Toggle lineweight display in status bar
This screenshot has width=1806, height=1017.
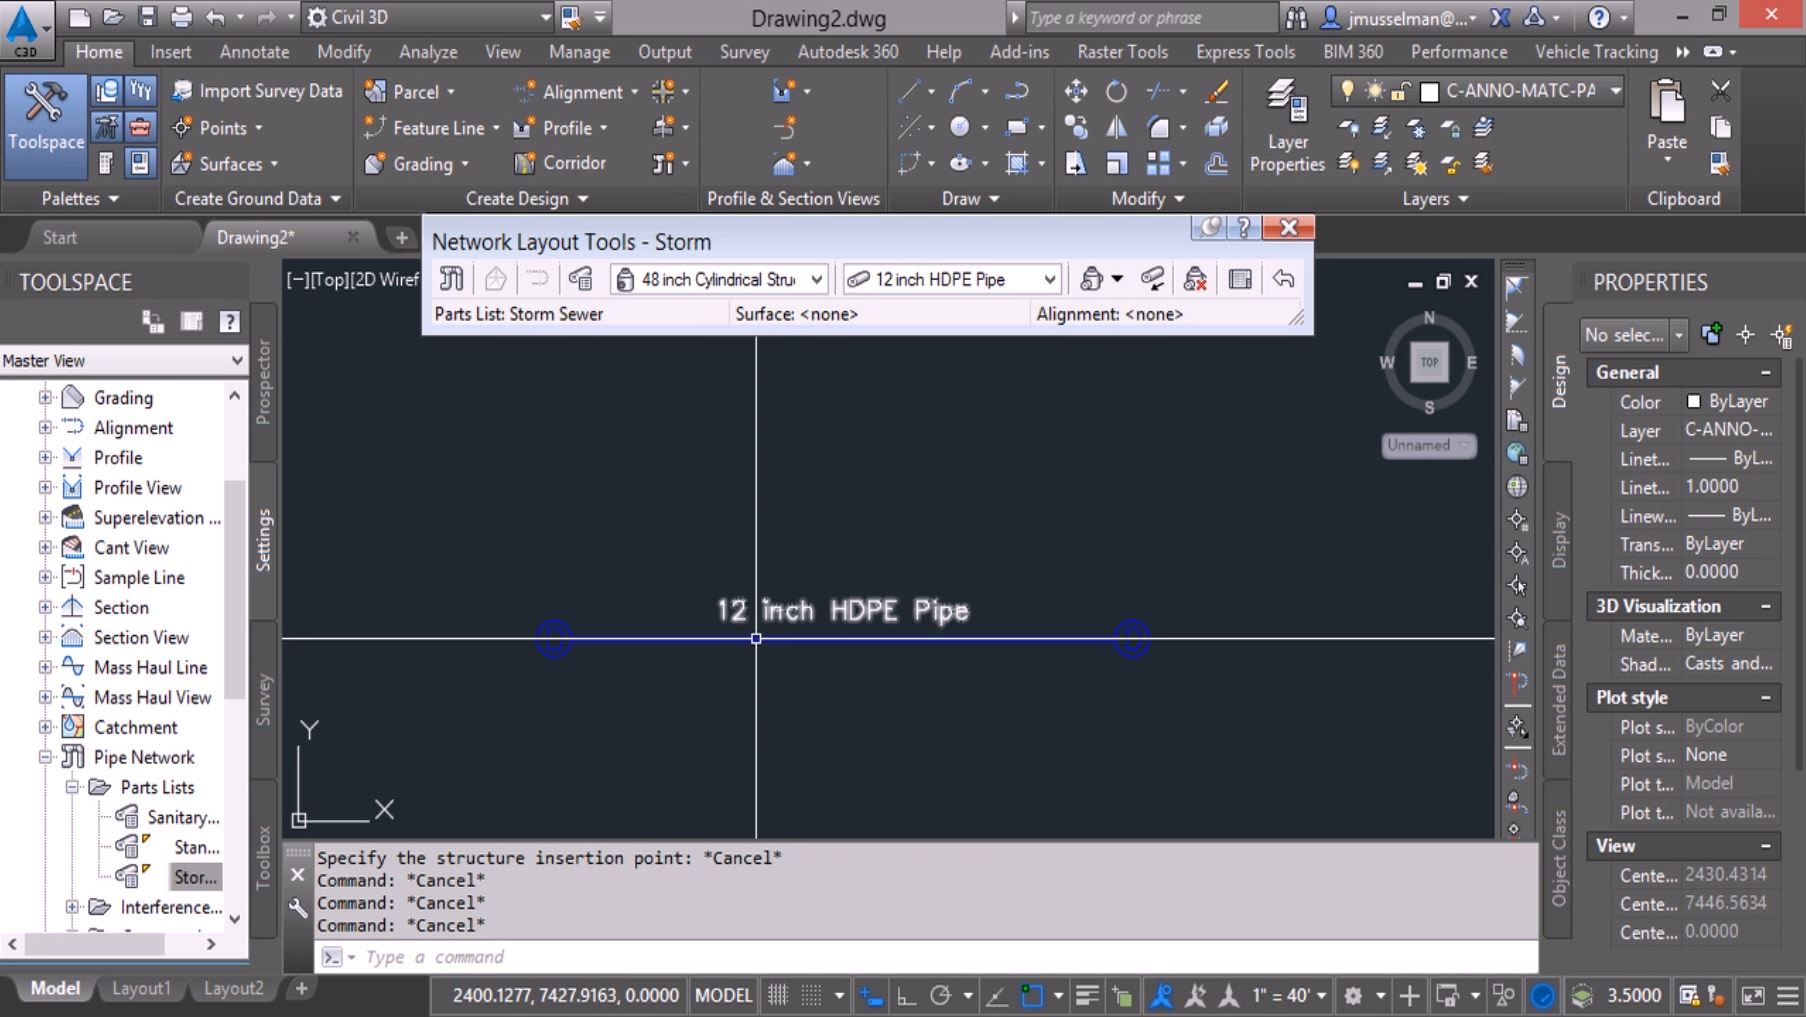[x=1087, y=995]
